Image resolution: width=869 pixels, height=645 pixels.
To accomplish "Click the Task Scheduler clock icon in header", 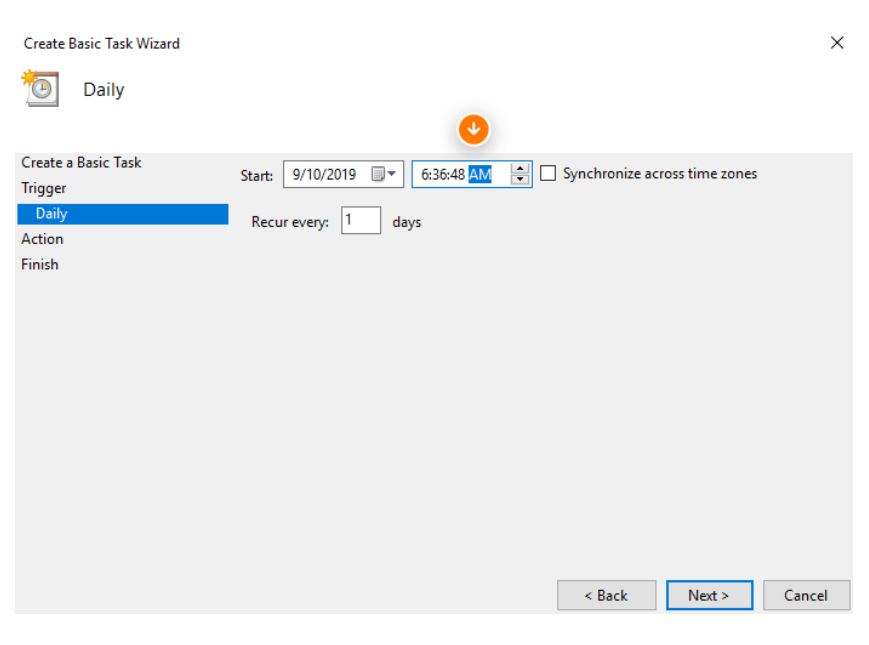I will tap(40, 89).
